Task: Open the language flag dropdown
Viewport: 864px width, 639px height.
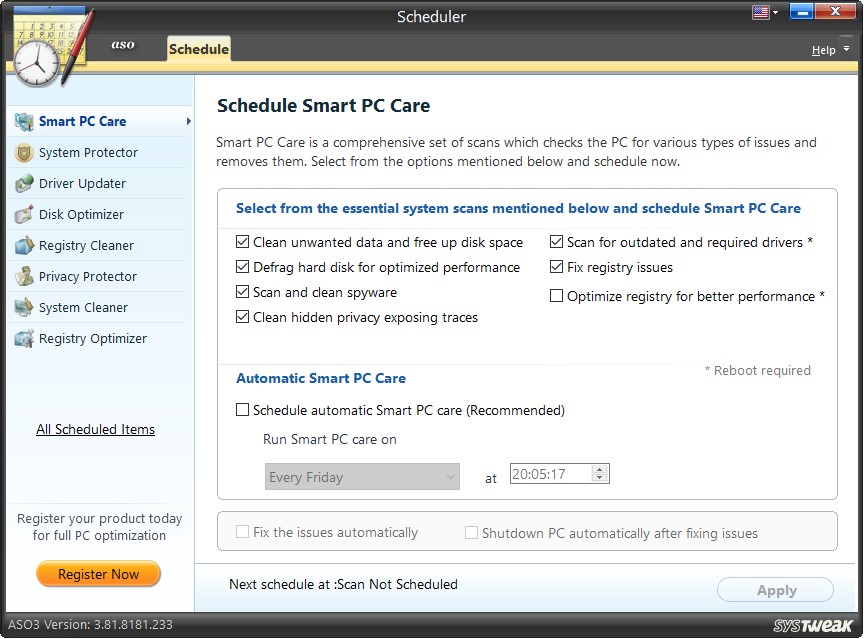Action: coord(762,12)
